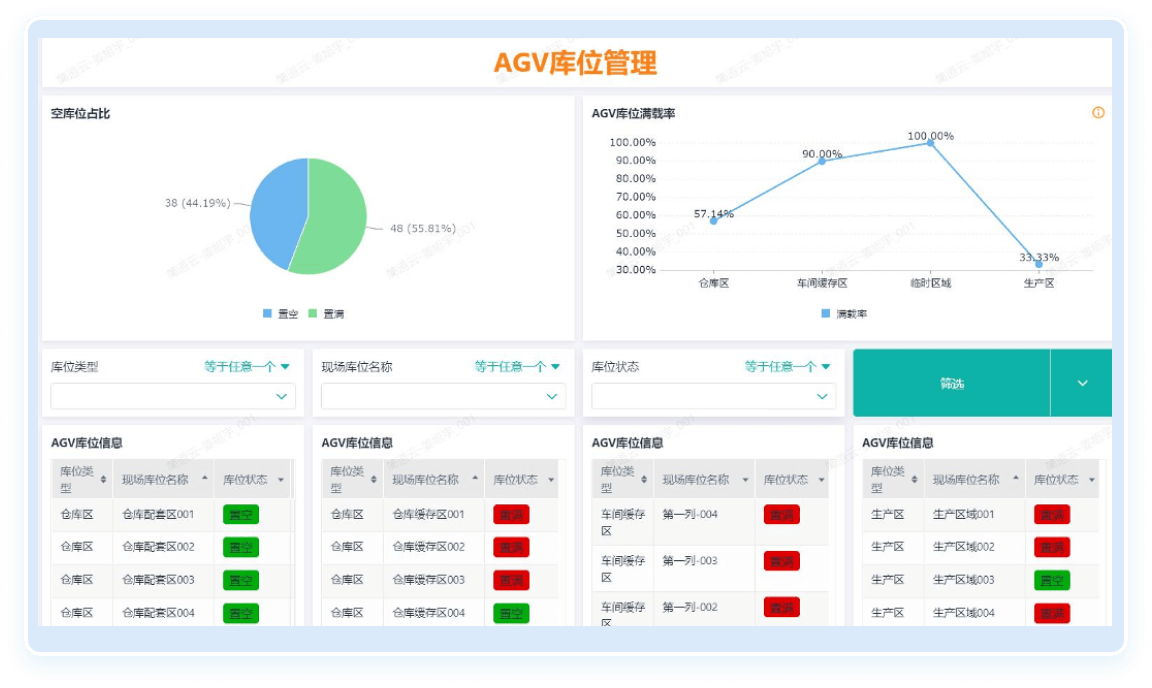Sort 库位状态 column in 生产区 table

pyautogui.click(x=1091, y=480)
